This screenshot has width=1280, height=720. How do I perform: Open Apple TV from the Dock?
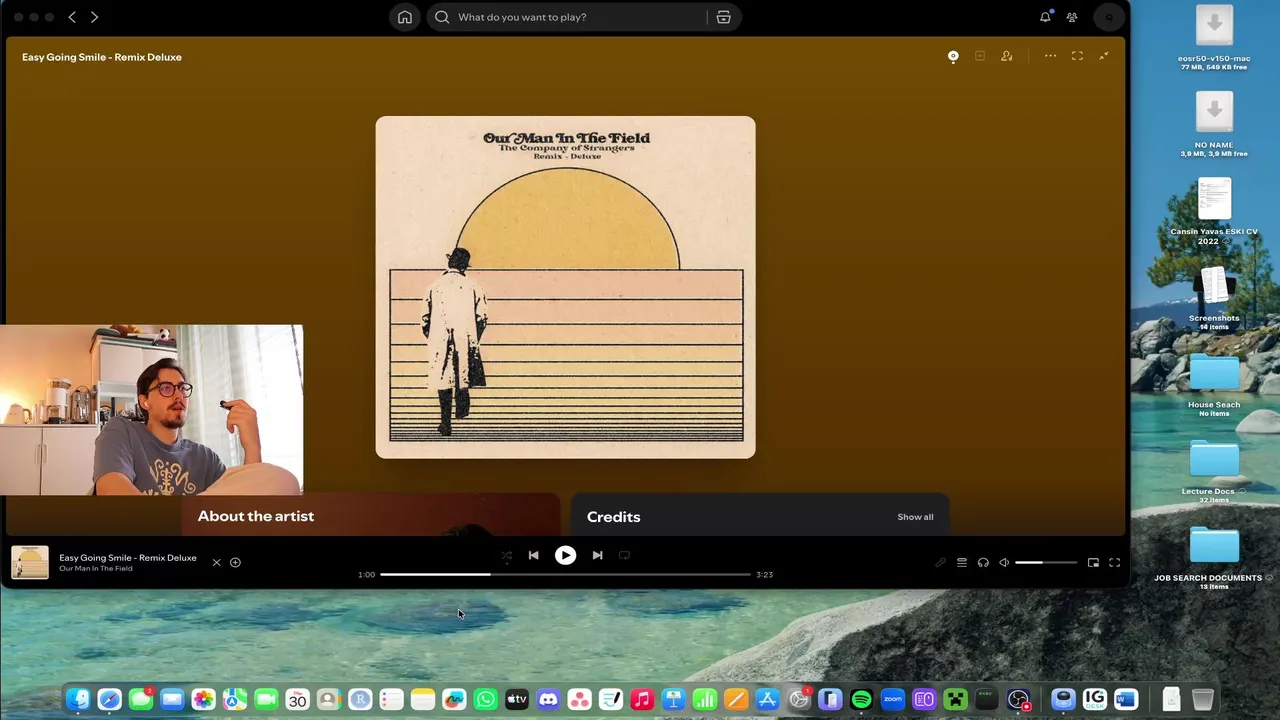pos(517,700)
